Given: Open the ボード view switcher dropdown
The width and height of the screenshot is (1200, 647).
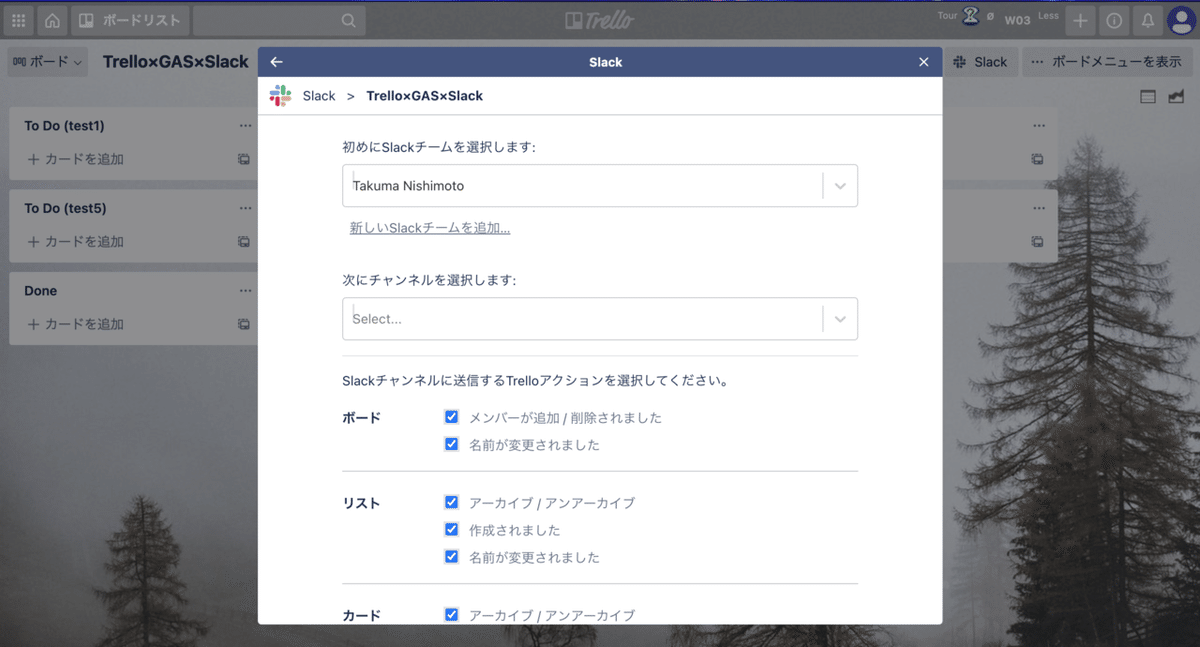Looking at the screenshot, I should point(47,61).
